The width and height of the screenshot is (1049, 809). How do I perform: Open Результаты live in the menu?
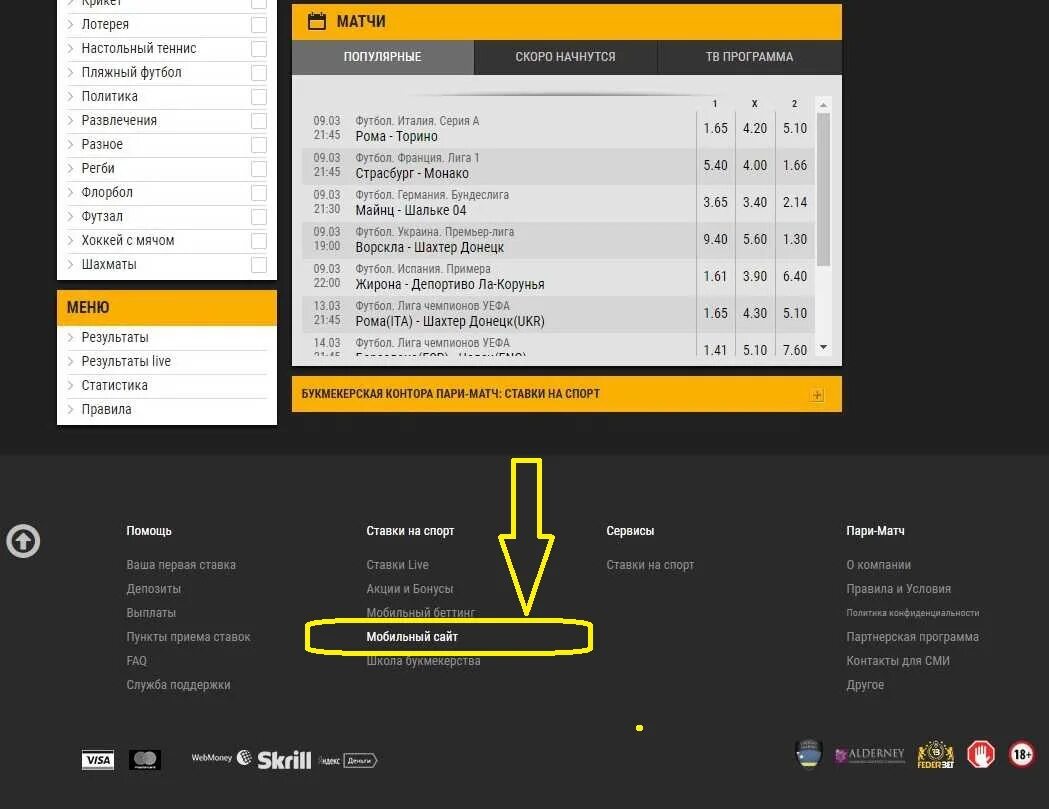(126, 361)
